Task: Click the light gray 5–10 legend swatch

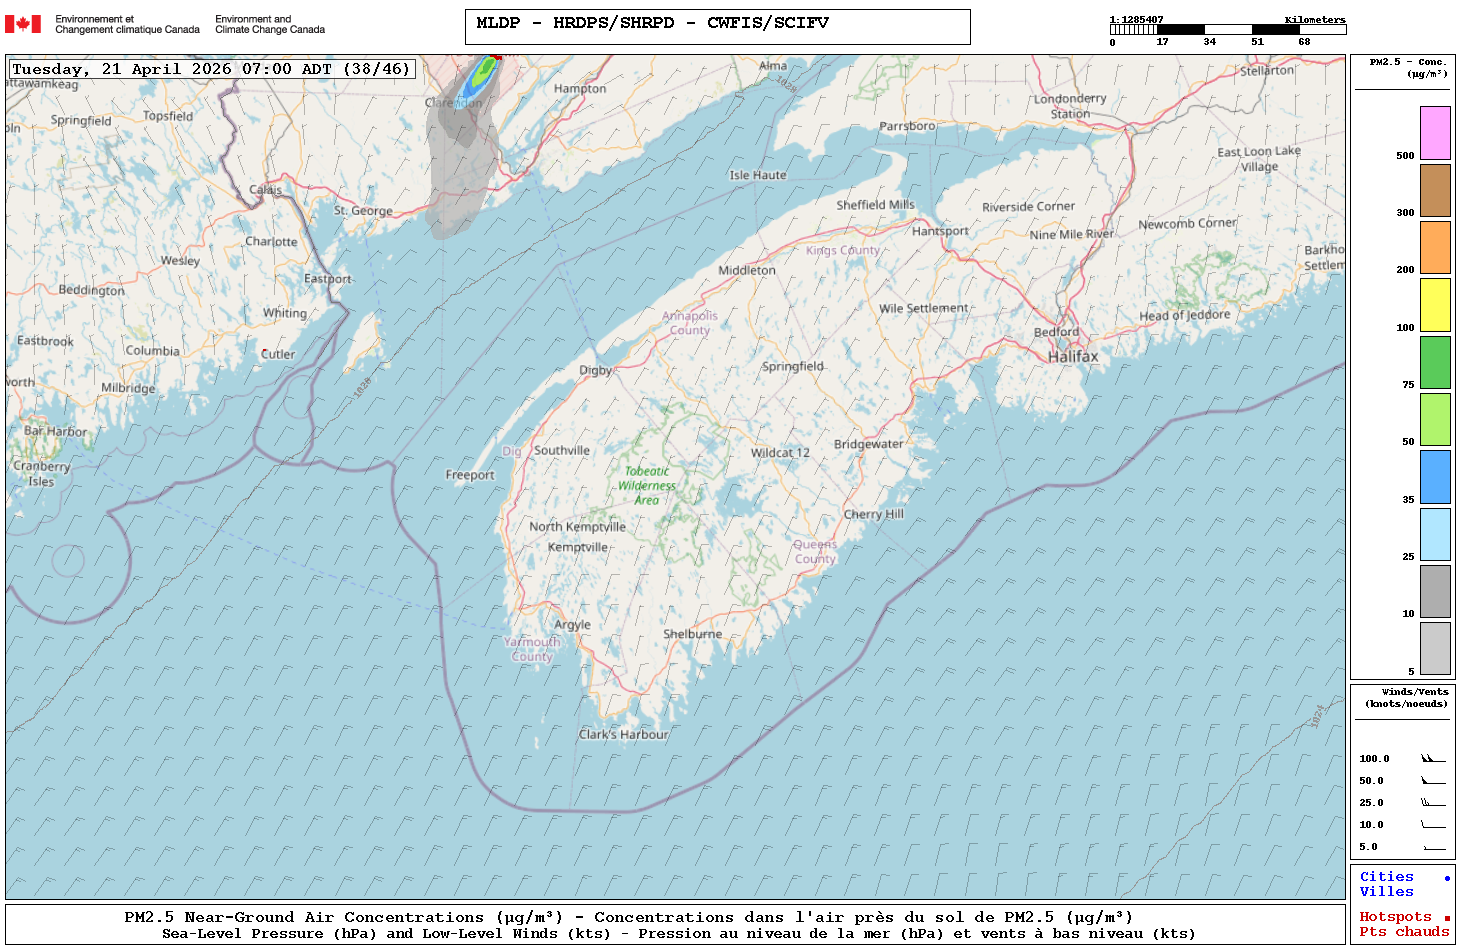Action: [1435, 648]
